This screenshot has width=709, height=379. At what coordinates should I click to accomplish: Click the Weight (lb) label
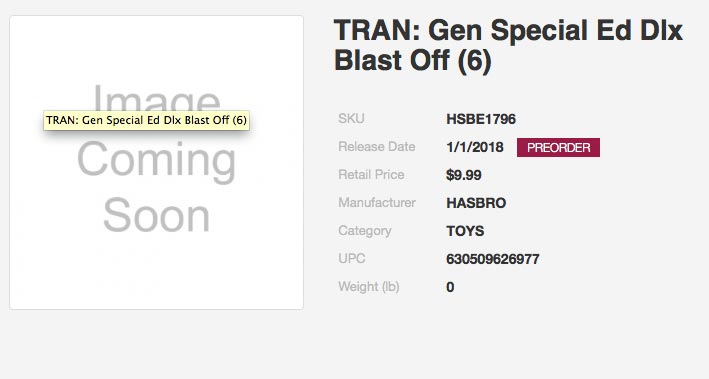pyautogui.click(x=369, y=287)
